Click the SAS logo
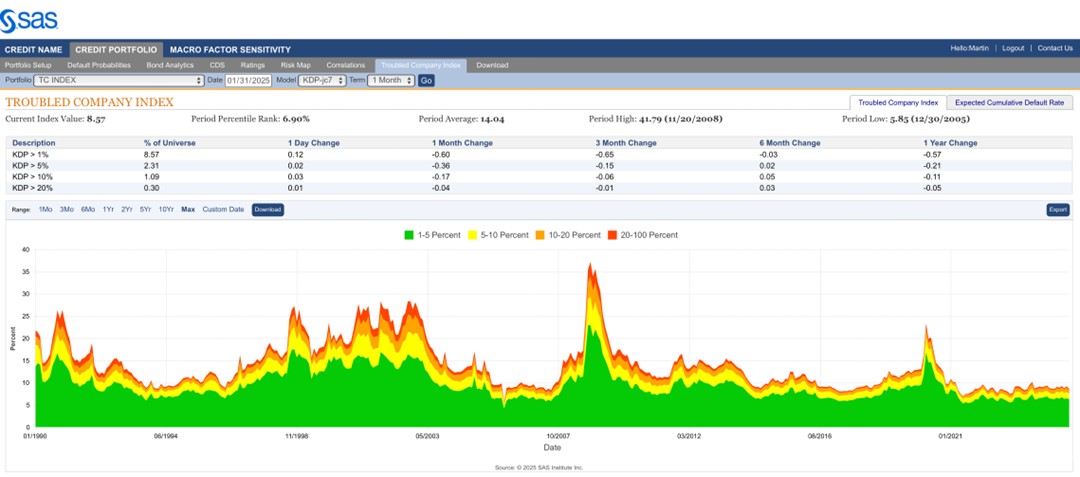This screenshot has height=477, width=1080. pyautogui.click(x=31, y=17)
